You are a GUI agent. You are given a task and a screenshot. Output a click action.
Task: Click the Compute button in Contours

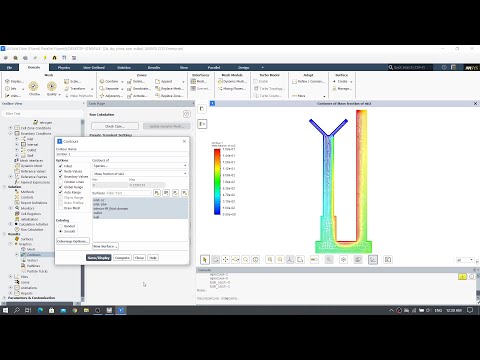tap(122, 258)
